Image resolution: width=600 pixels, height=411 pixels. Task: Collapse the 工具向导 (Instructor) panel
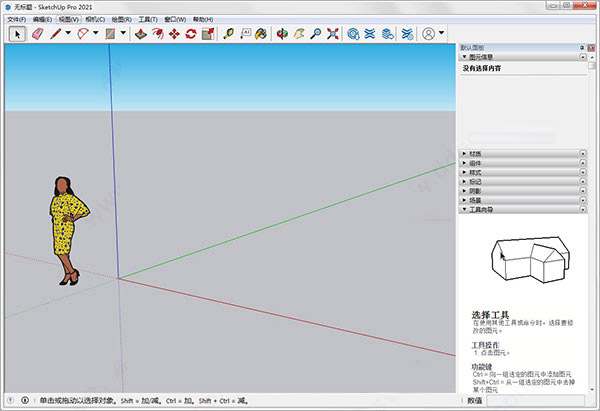click(x=523, y=210)
